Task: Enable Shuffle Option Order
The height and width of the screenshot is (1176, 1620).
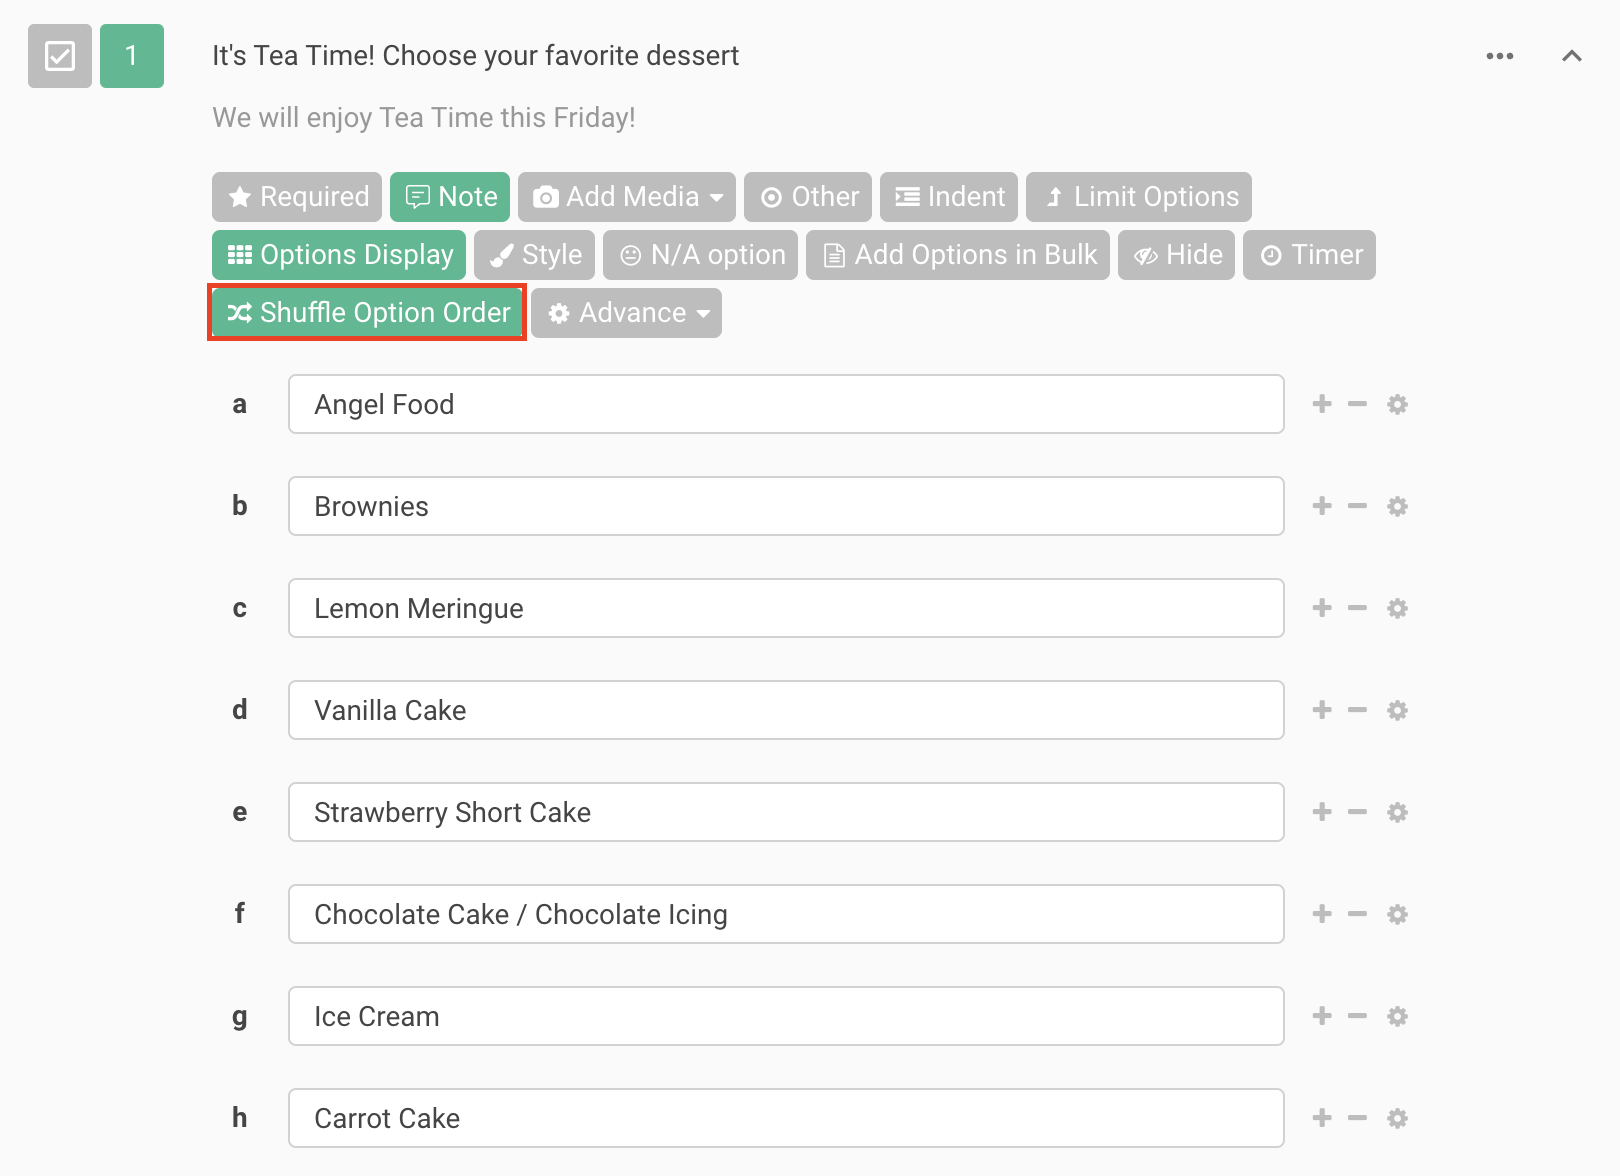Action: (x=367, y=313)
